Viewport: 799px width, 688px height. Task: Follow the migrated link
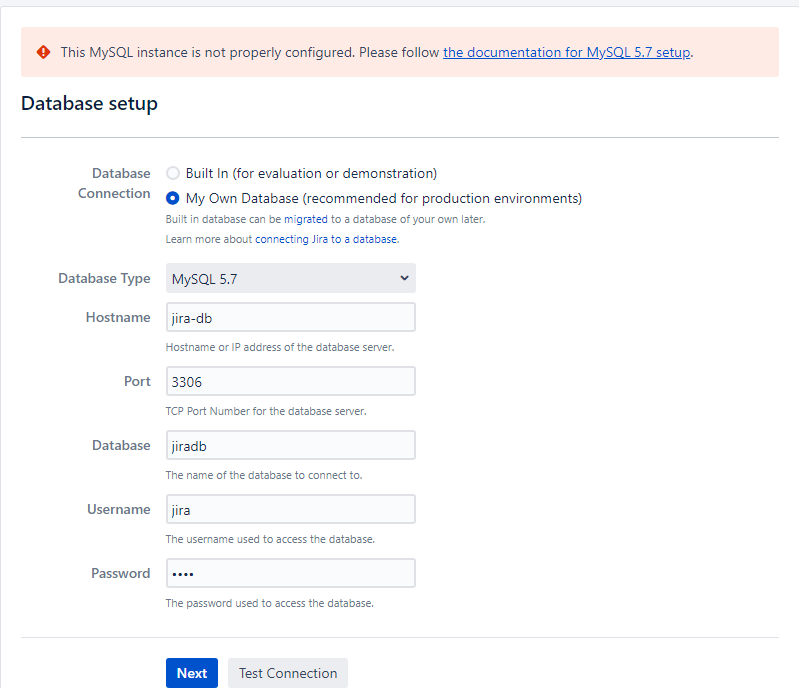[306, 219]
